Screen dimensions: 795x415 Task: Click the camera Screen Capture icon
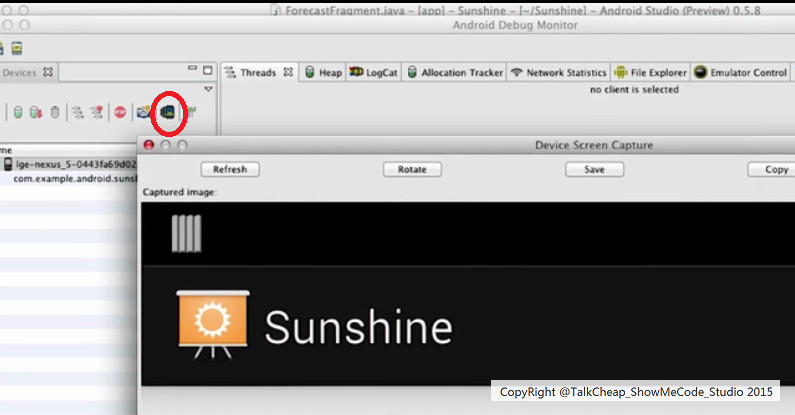[143, 112]
